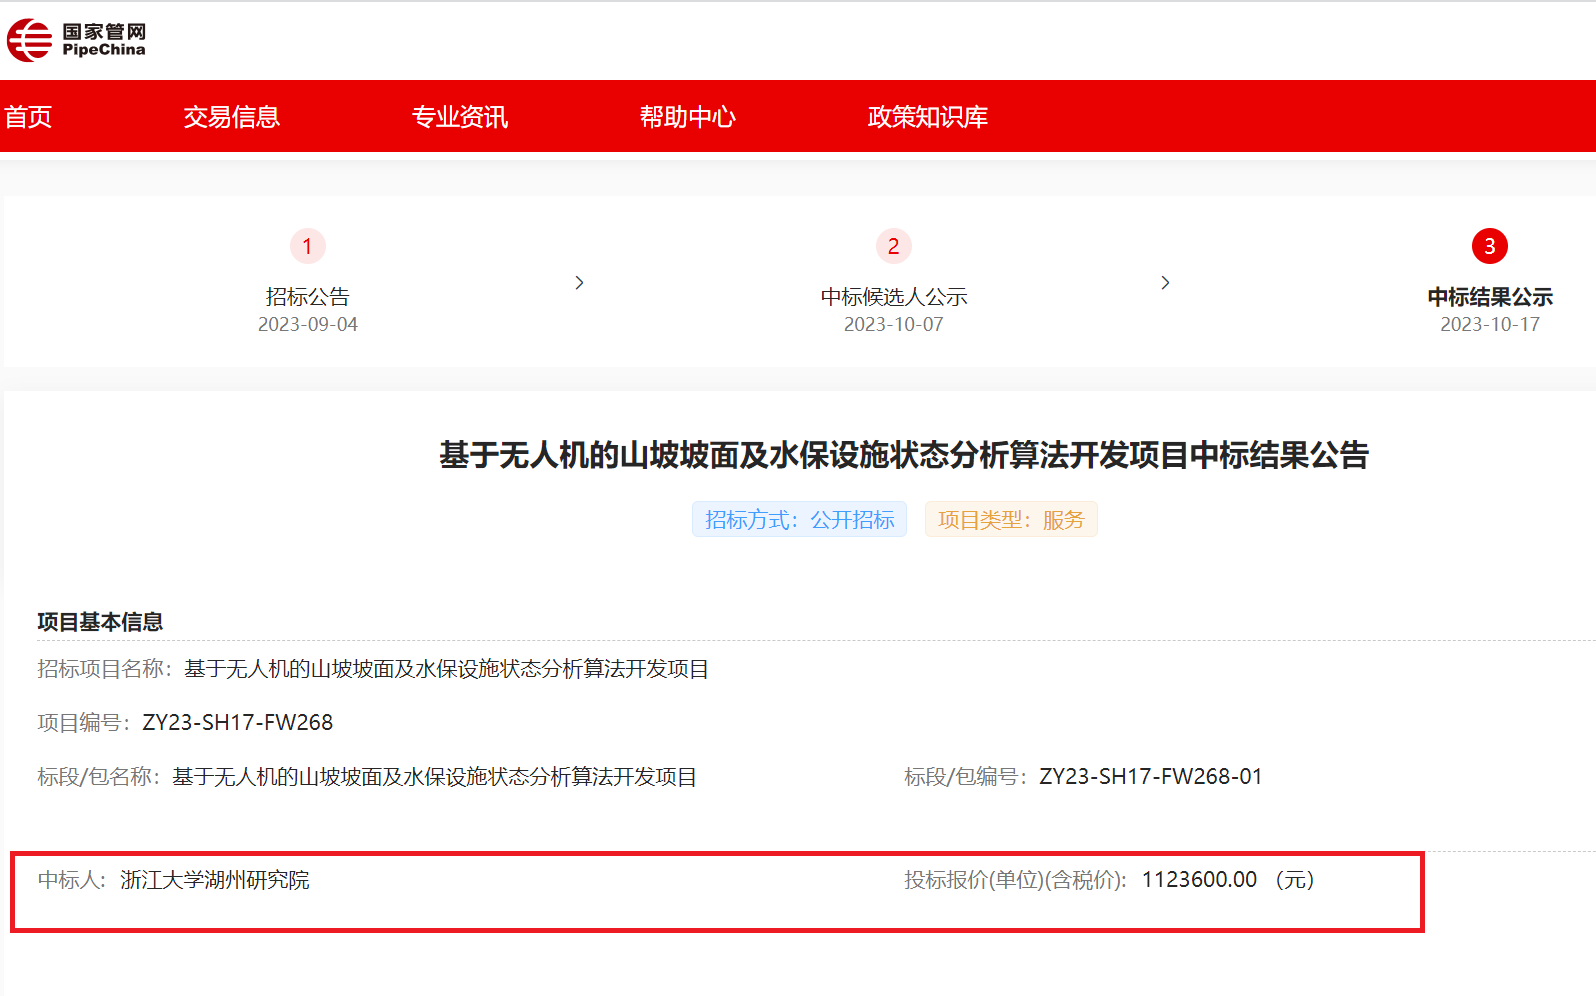The width and height of the screenshot is (1596, 996).
Task: Open the 专业资讯 menu
Action: (459, 117)
